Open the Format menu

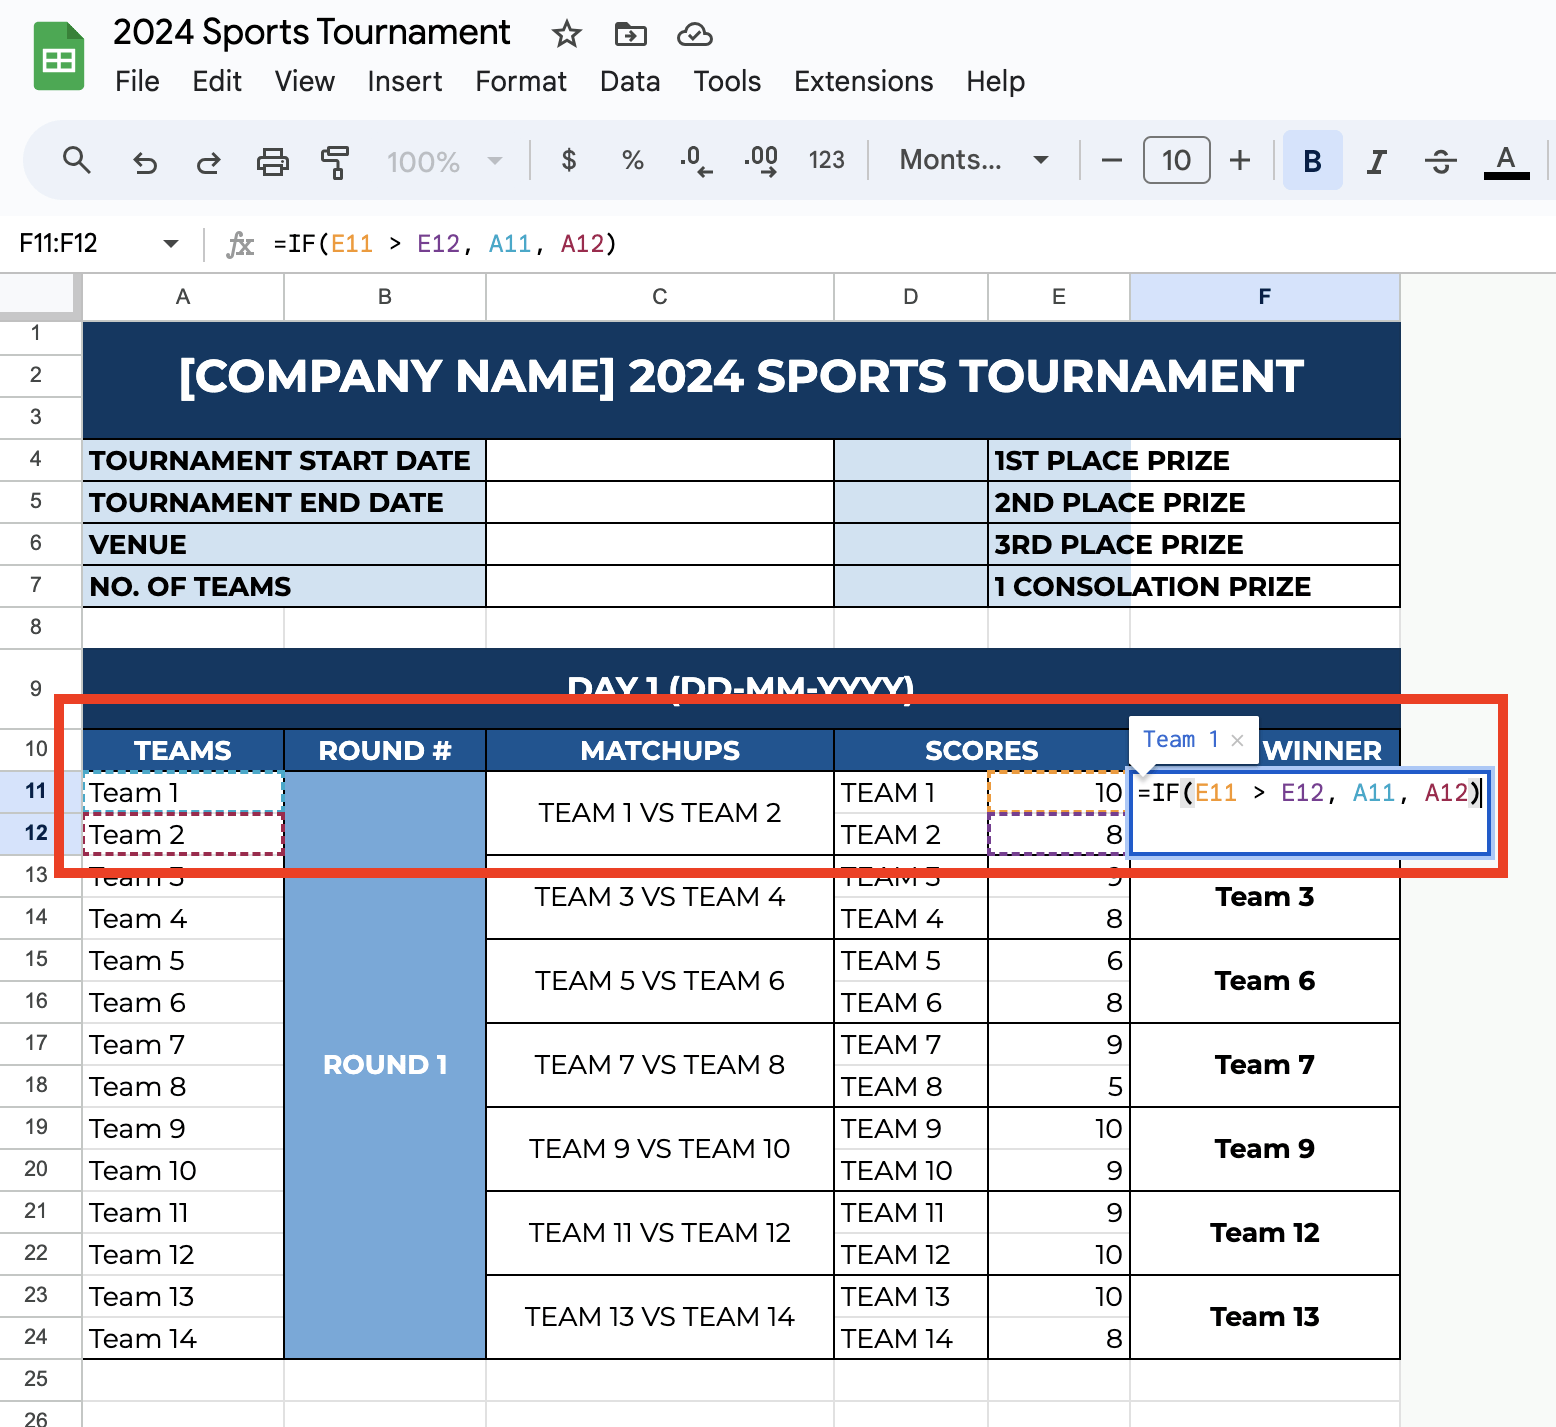[520, 82]
